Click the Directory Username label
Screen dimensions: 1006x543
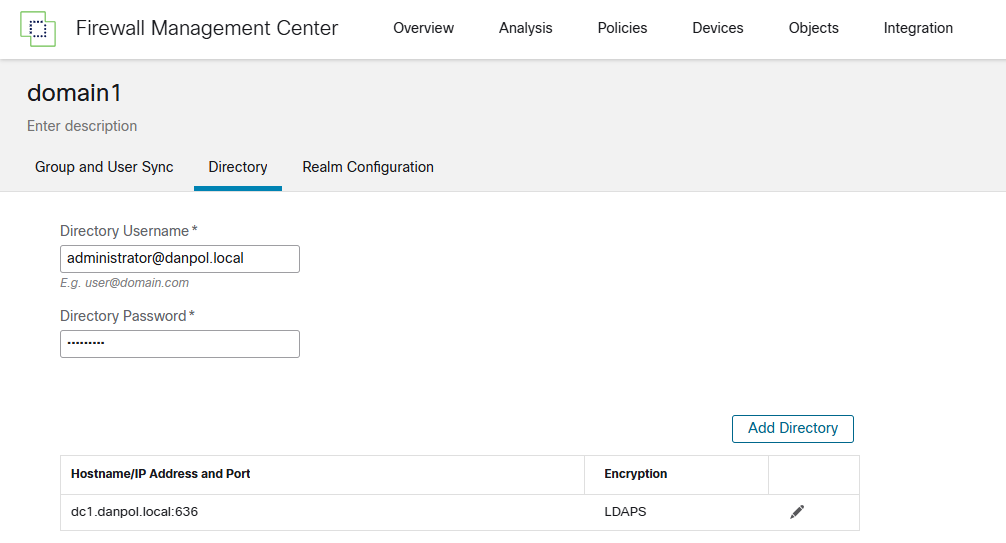click(x=128, y=231)
